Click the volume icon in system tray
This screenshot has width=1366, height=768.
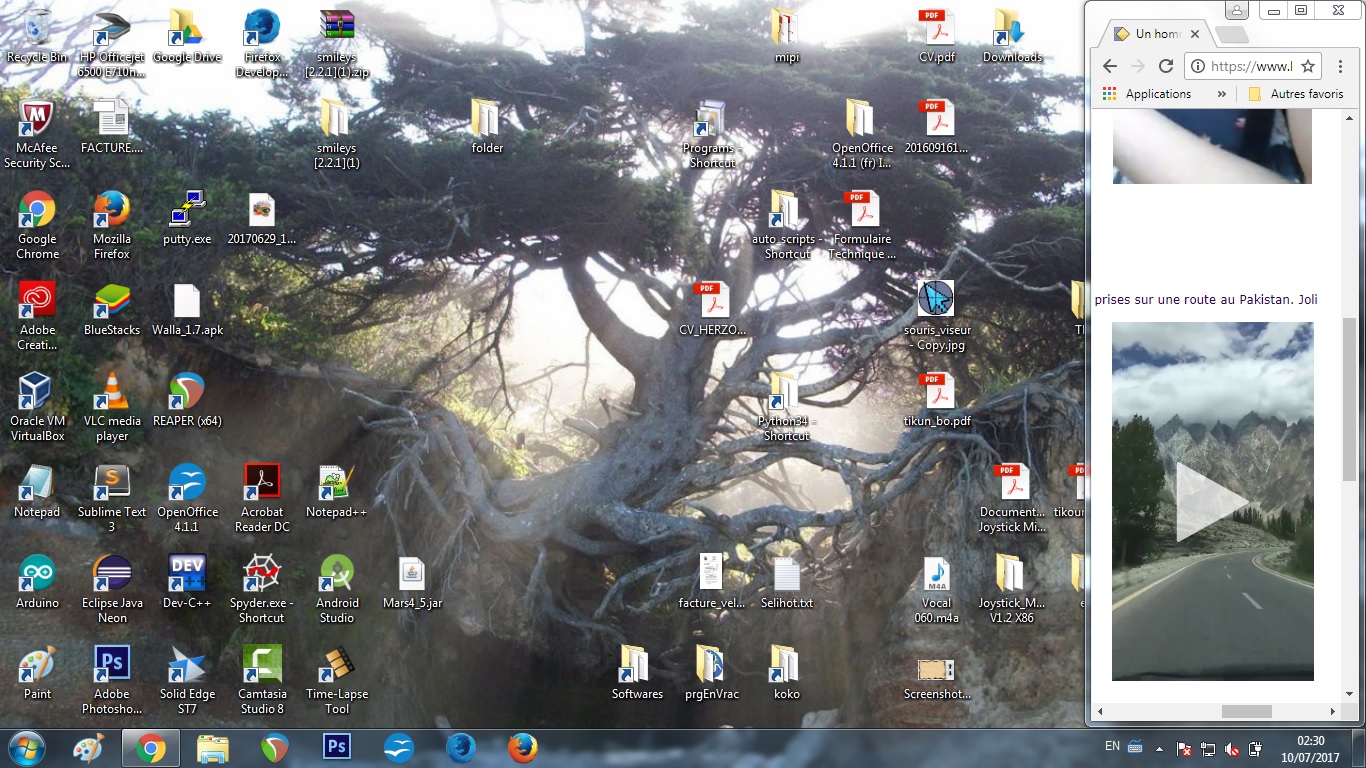pyautogui.click(x=1232, y=748)
